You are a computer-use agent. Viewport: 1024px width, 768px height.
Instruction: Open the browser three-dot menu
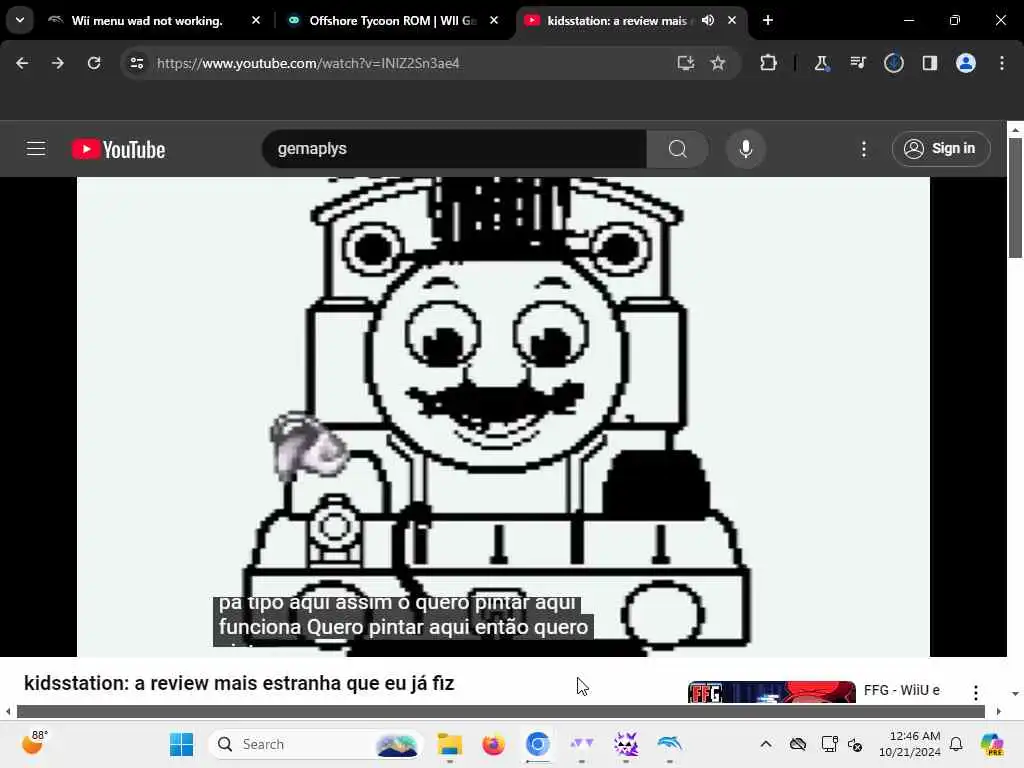(x=1002, y=63)
